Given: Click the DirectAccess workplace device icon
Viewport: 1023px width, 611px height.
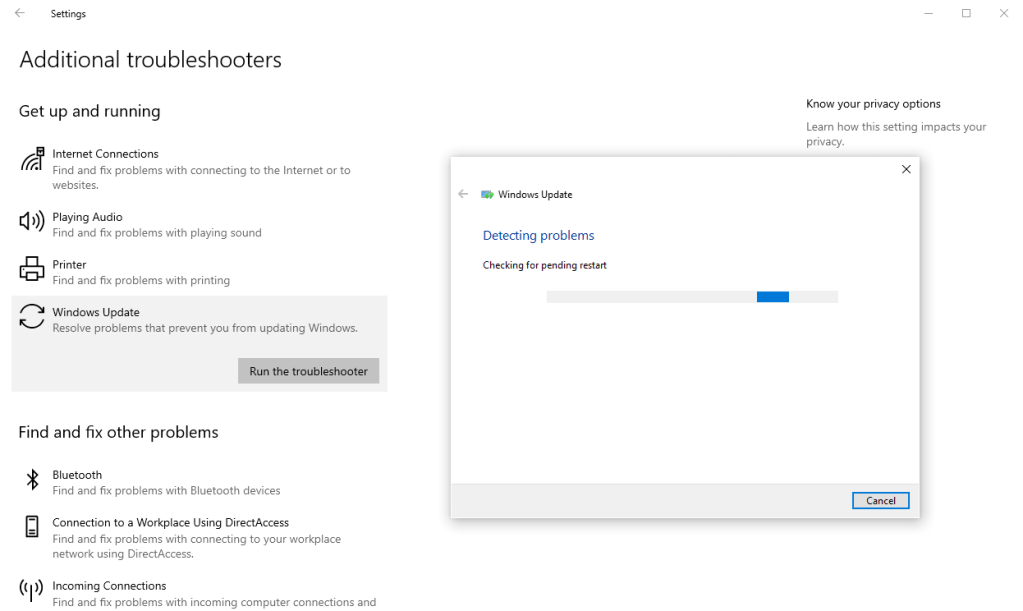Looking at the screenshot, I should (x=32, y=527).
